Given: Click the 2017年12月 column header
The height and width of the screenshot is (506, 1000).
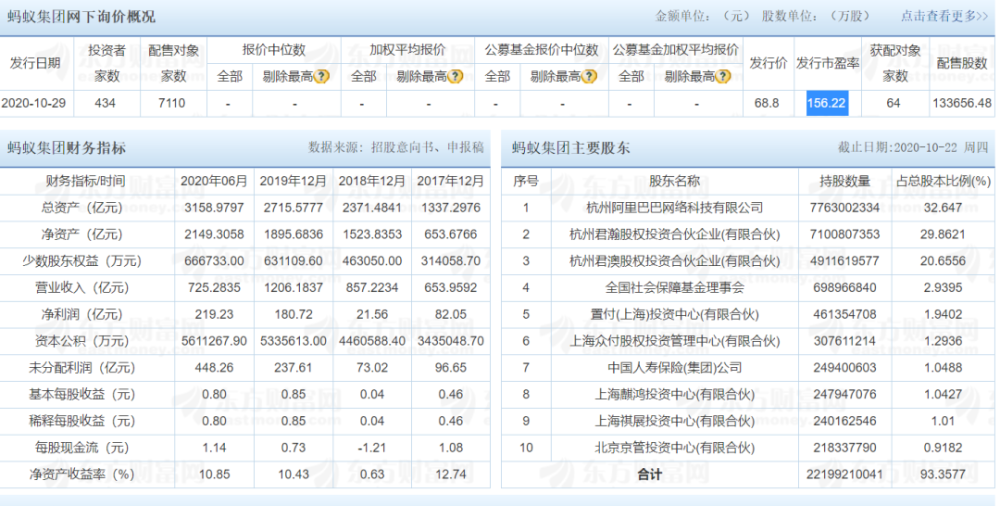Looking at the screenshot, I should tap(450, 181).
